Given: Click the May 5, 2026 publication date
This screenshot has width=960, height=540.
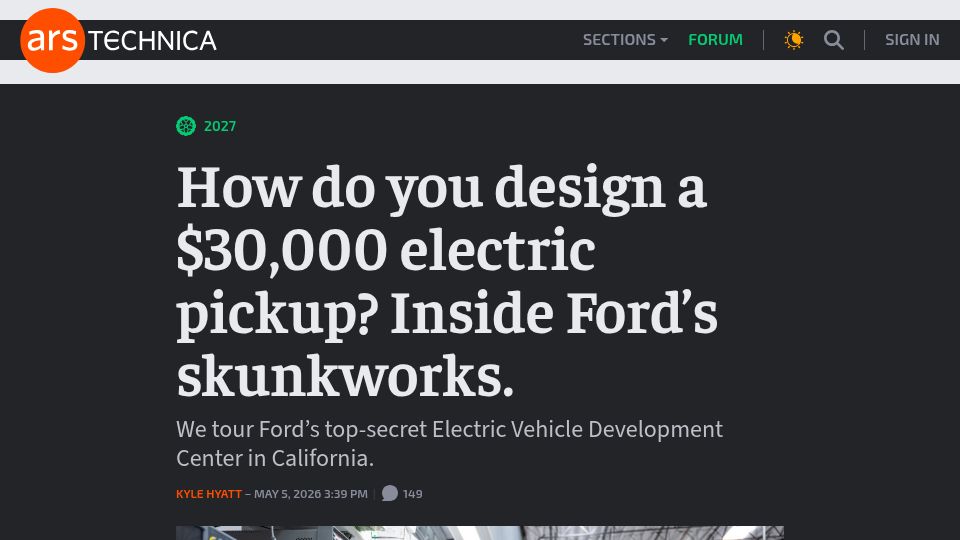Looking at the screenshot, I should (311, 494).
